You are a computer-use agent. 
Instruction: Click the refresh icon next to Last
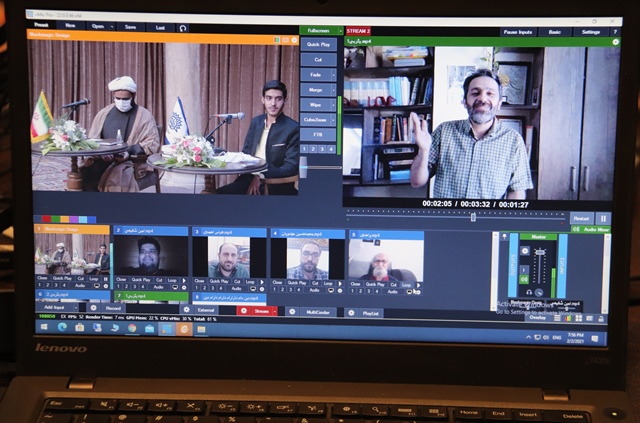184,27
